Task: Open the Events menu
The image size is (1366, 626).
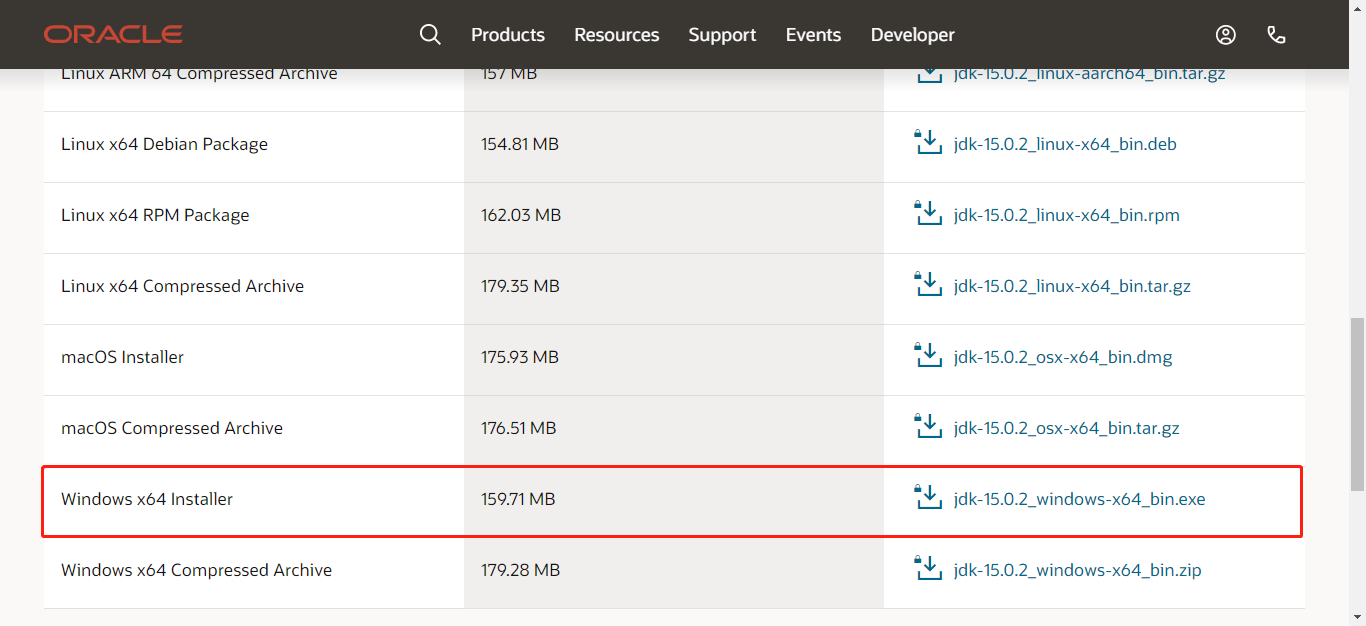Action: (x=813, y=35)
